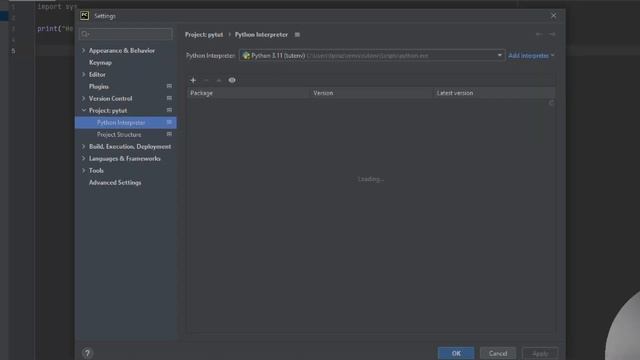Click the project-level marker icon beside Version Control
The image size is (640, 360).
[x=169, y=98]
